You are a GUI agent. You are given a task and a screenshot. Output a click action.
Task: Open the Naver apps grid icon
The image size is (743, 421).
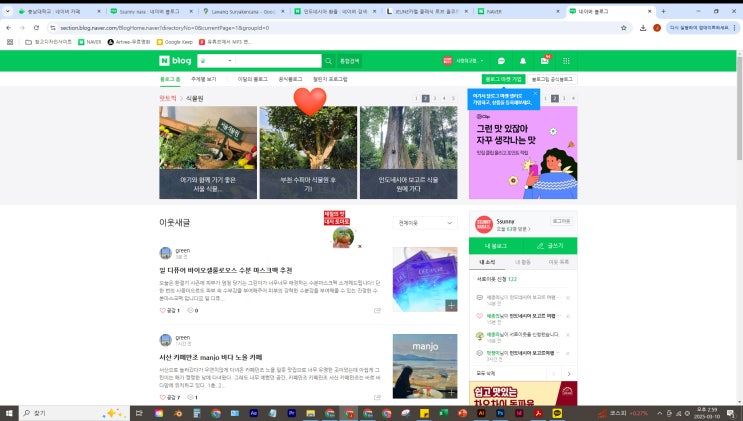pyautogui.click(x=566, y=61)
